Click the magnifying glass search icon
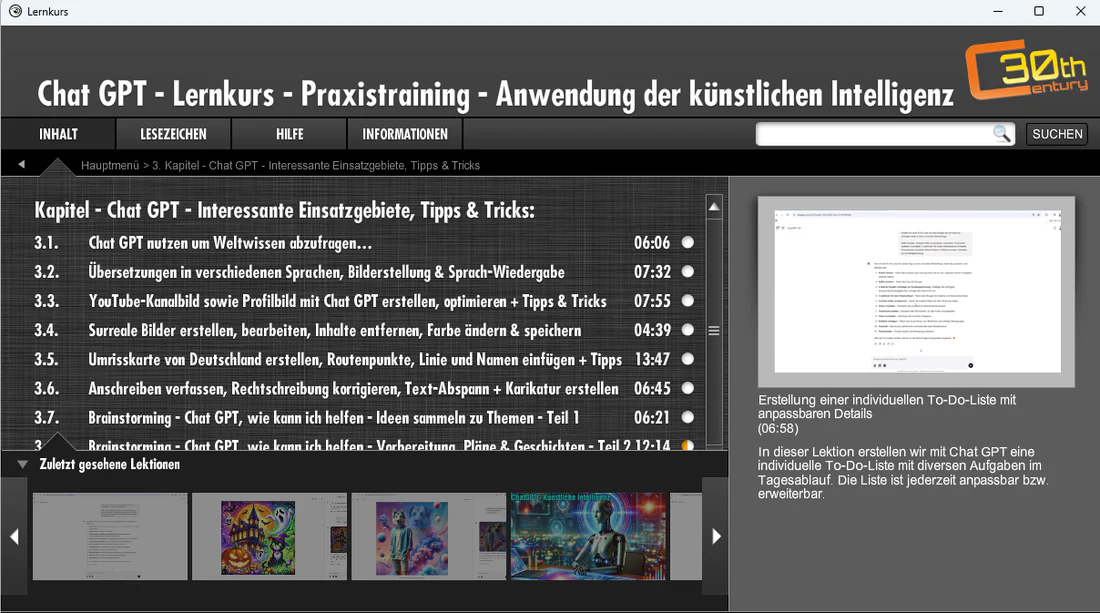Viewport: 1100px width, 613px height. (1001, 134)
